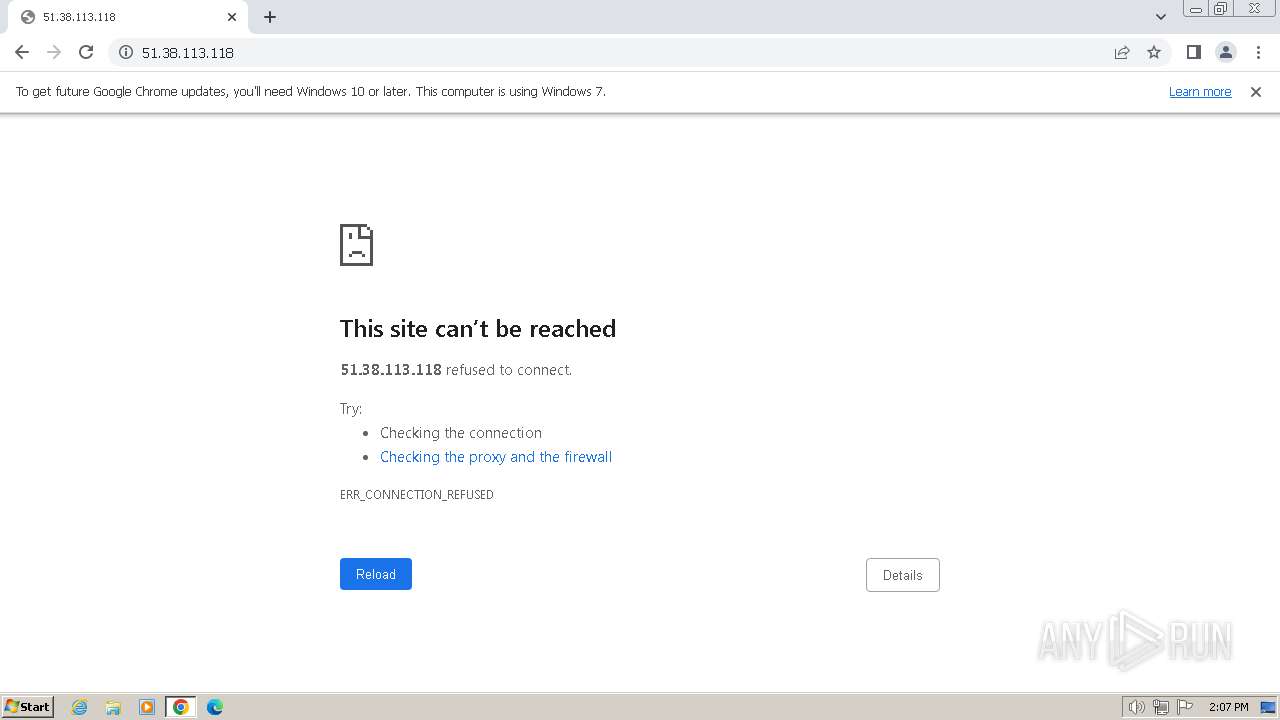
Task: Open the Windows Start menu
Action: (28, 707)
